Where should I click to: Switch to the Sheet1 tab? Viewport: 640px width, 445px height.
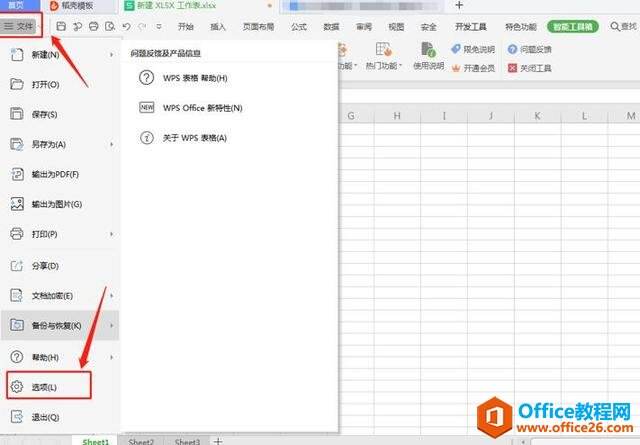pos(96,441)
